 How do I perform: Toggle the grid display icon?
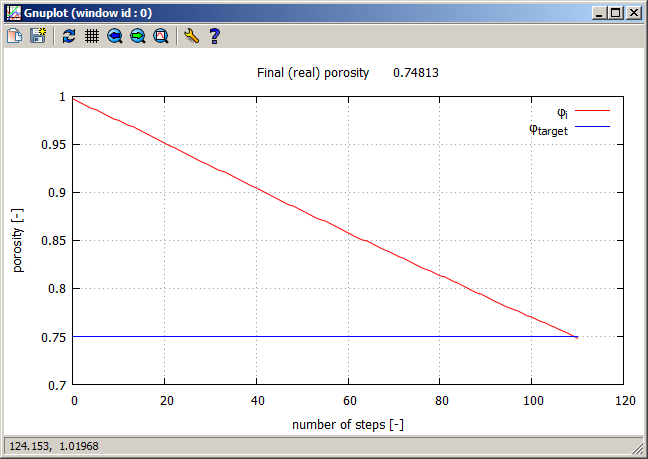click(x=91, y=36)
